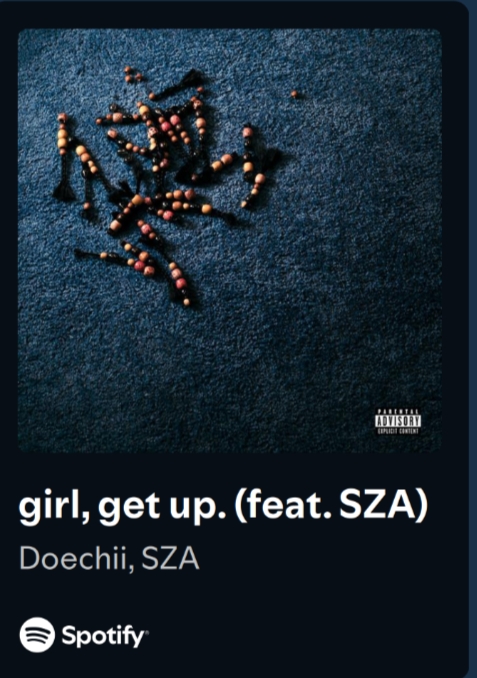This screenshot has width=477, height=678.
Task: Click the words get up. in the title
Action: coord(162,507)
